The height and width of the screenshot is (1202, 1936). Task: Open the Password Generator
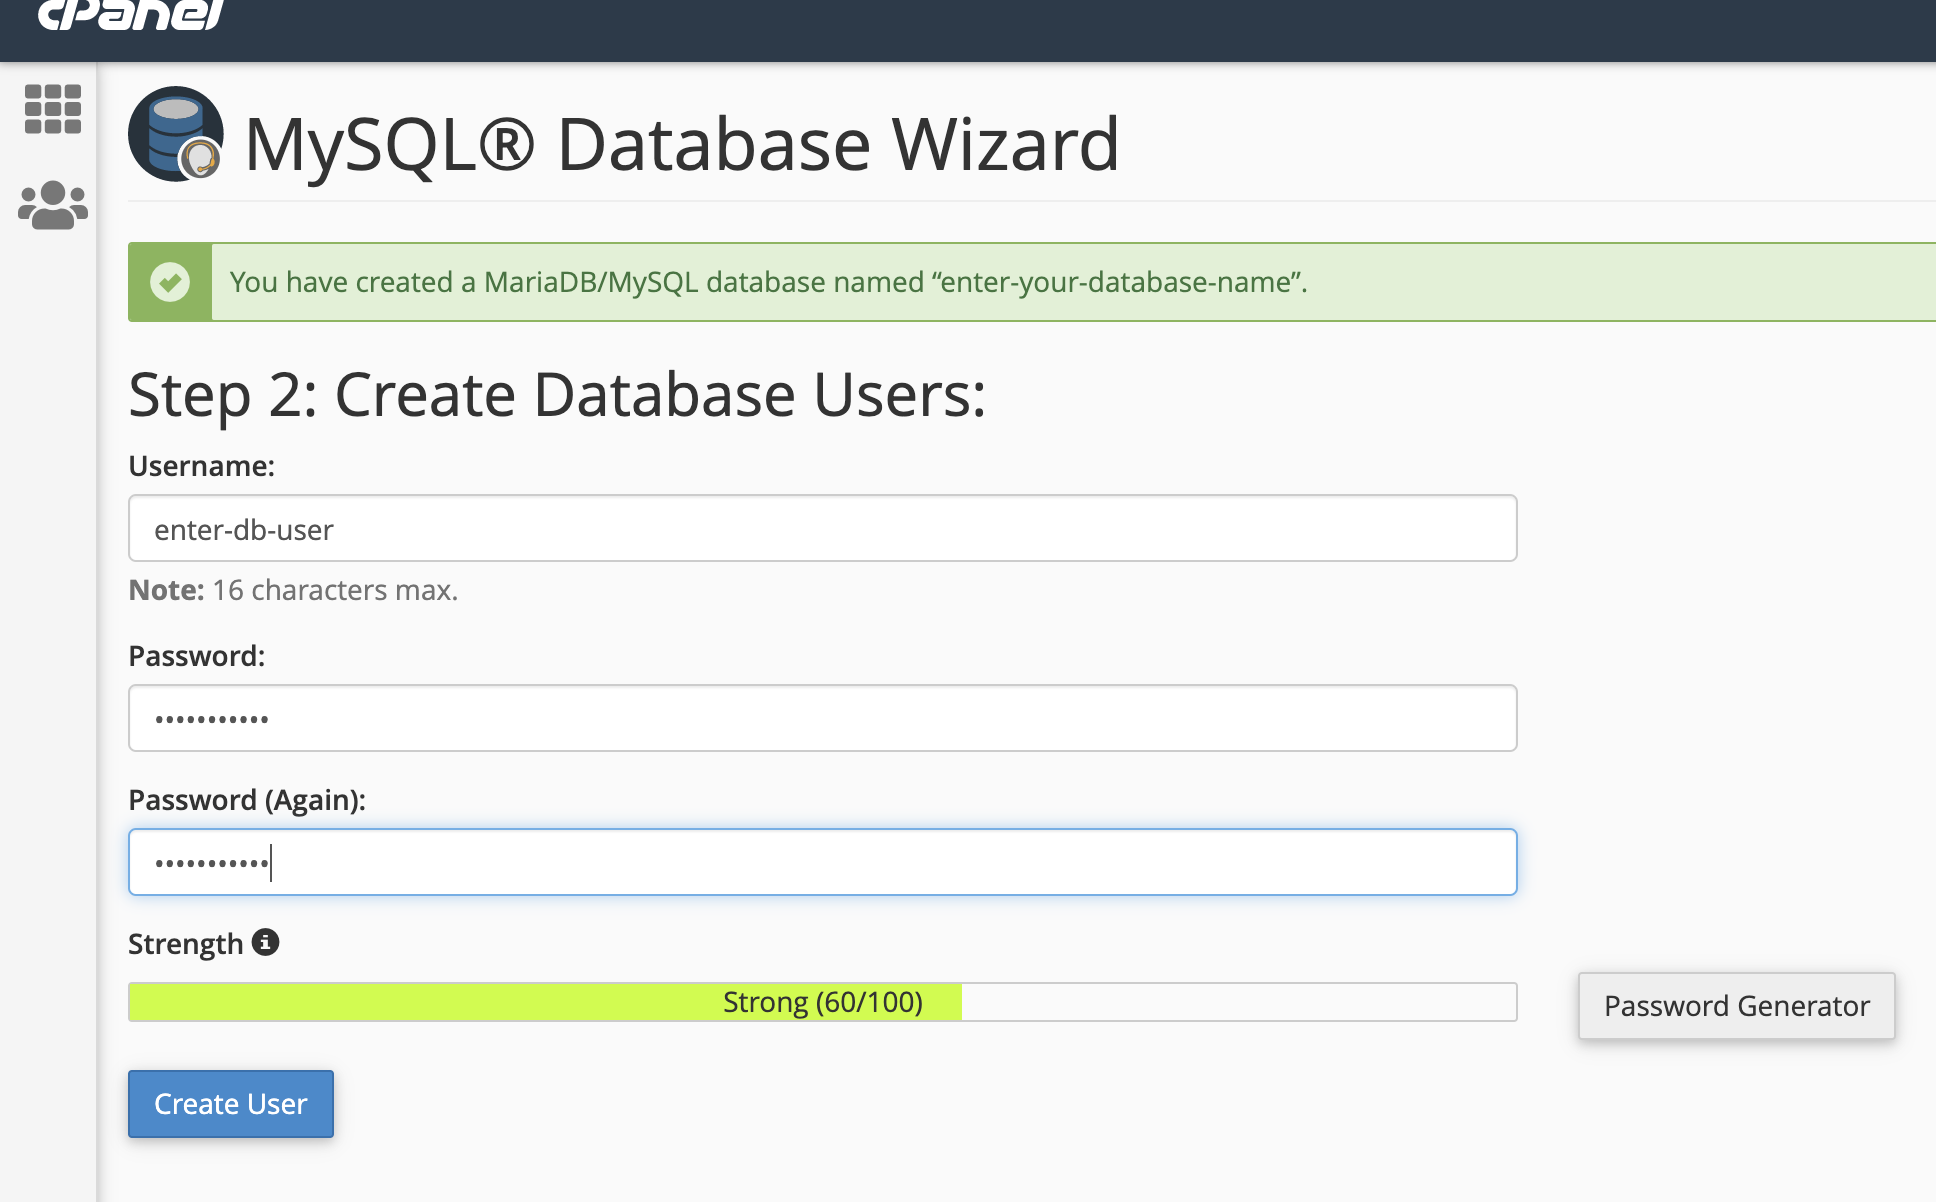point(1736,1006)
